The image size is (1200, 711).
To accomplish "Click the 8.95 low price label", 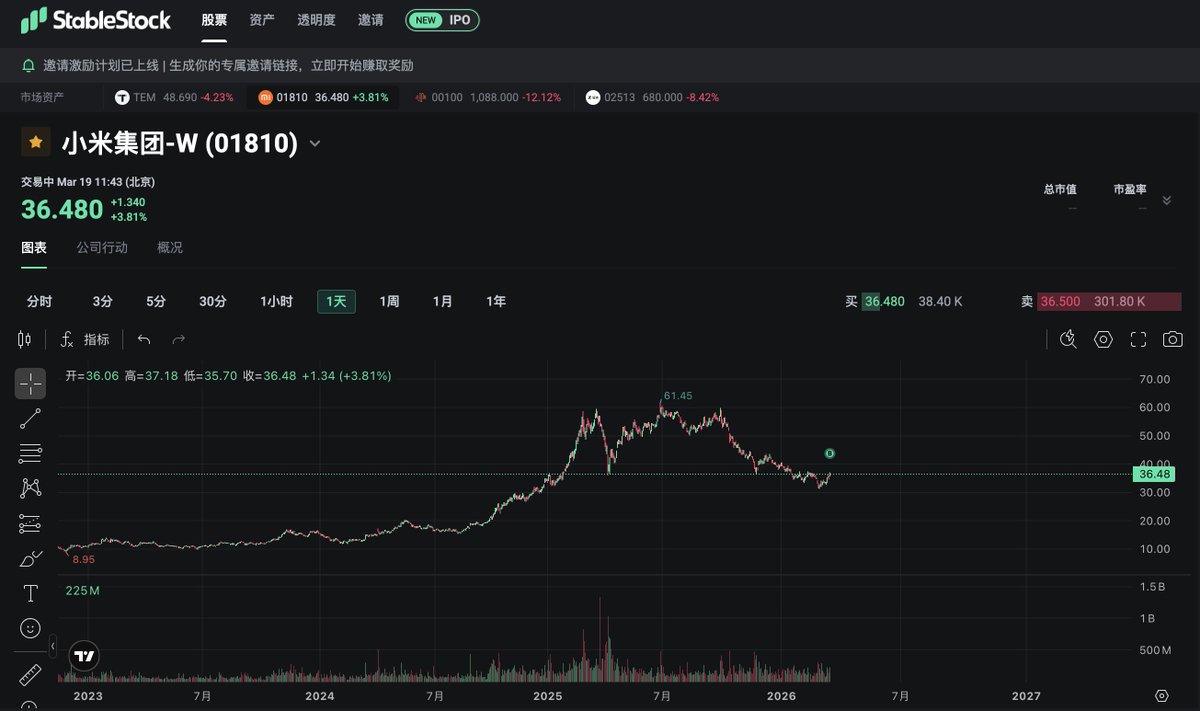I will [84, 560].
